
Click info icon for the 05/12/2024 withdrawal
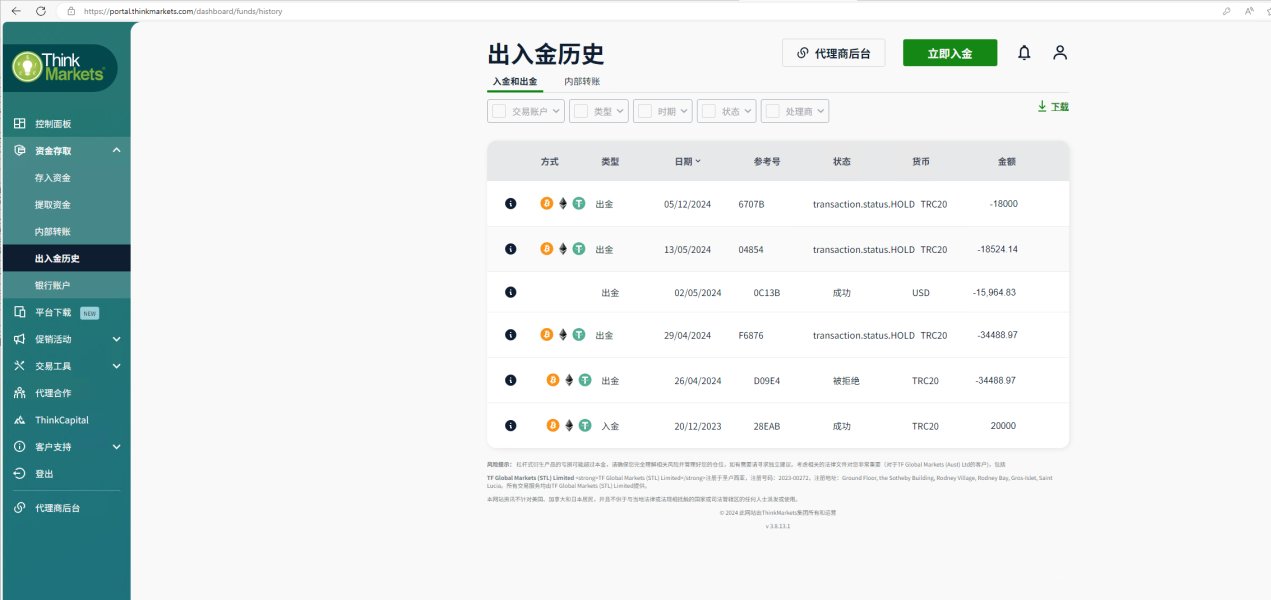(510, 204)
